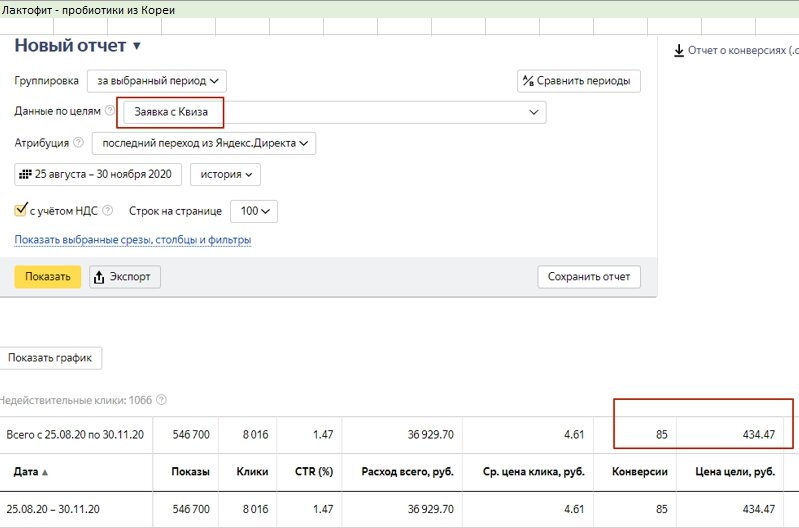Click bottom row average click price 4.61
799x528 pixels.
click(574, 509)
